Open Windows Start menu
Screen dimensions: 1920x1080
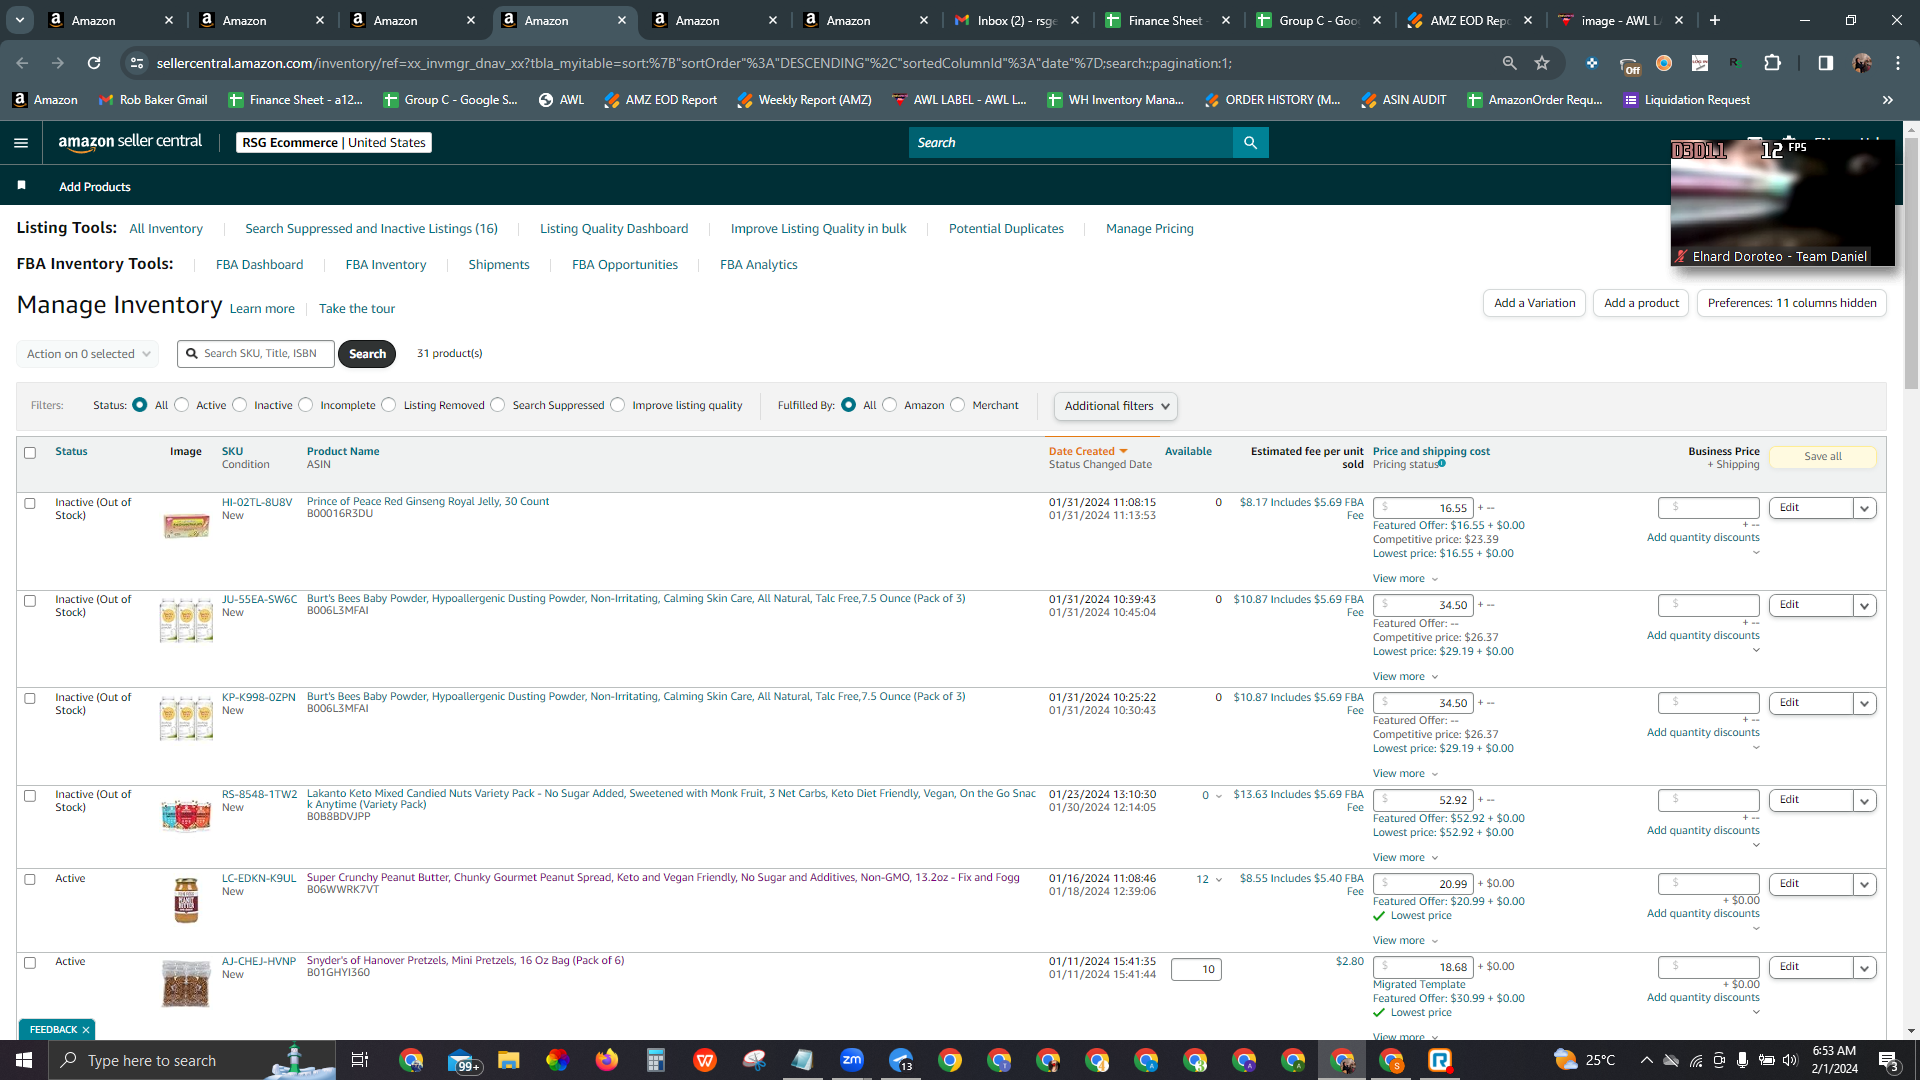point(24,1060)
